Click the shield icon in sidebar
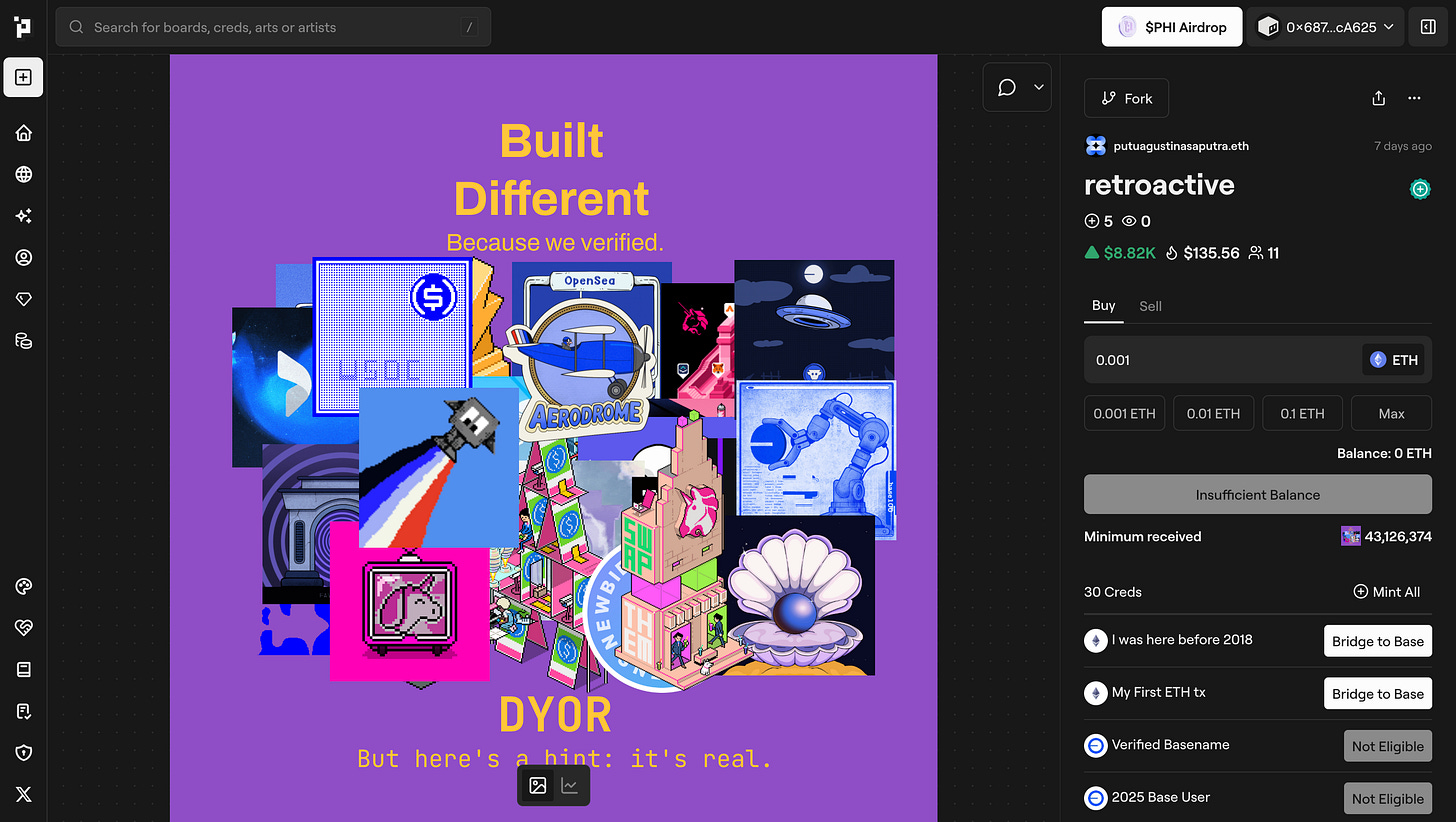1456x822 pixels. pyautogui.click(x=23, y=752)
